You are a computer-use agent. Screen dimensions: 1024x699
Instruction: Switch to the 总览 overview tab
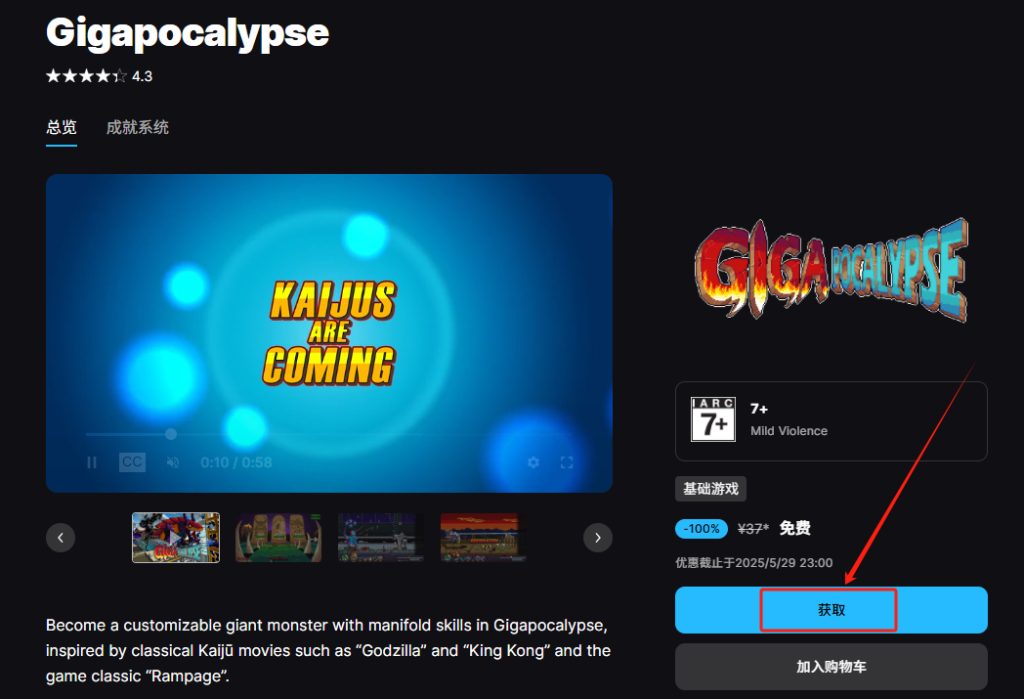[x=61, y=127]
